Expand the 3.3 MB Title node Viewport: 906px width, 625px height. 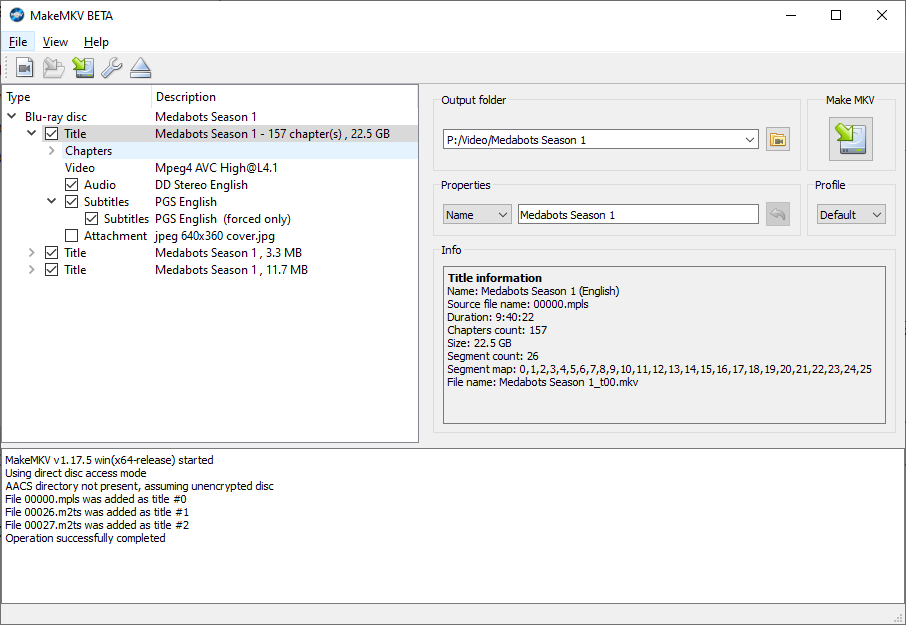coord(32,252)
